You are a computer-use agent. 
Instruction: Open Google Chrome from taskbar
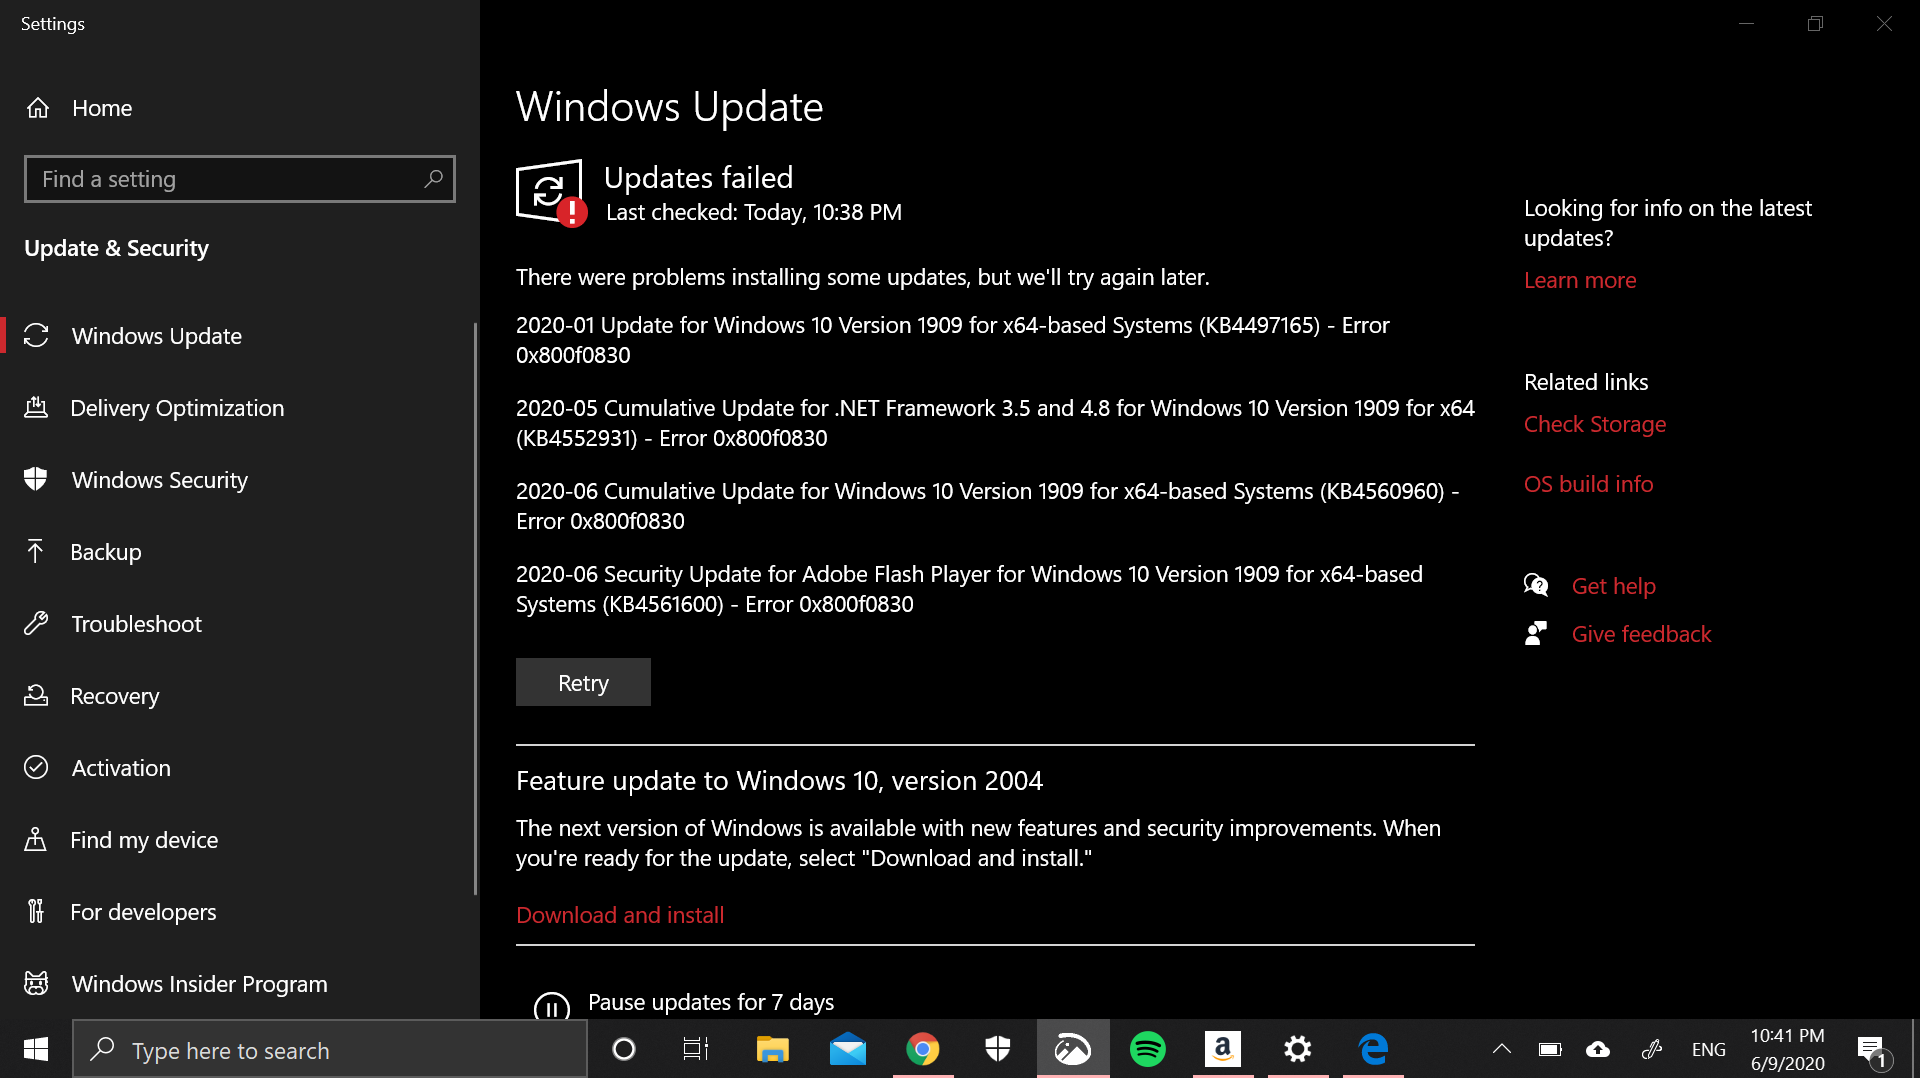pos(923,1049)
